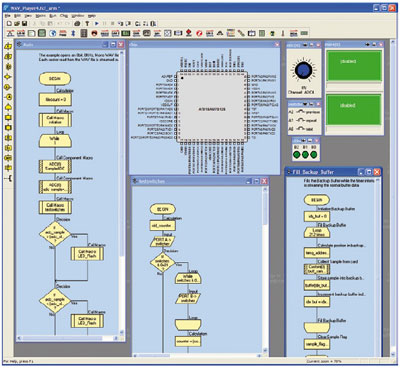Screen dimensions: 400x368
Task: Click the AT91SAM7S128 chip diagram
Action: (x=212, y=107)
